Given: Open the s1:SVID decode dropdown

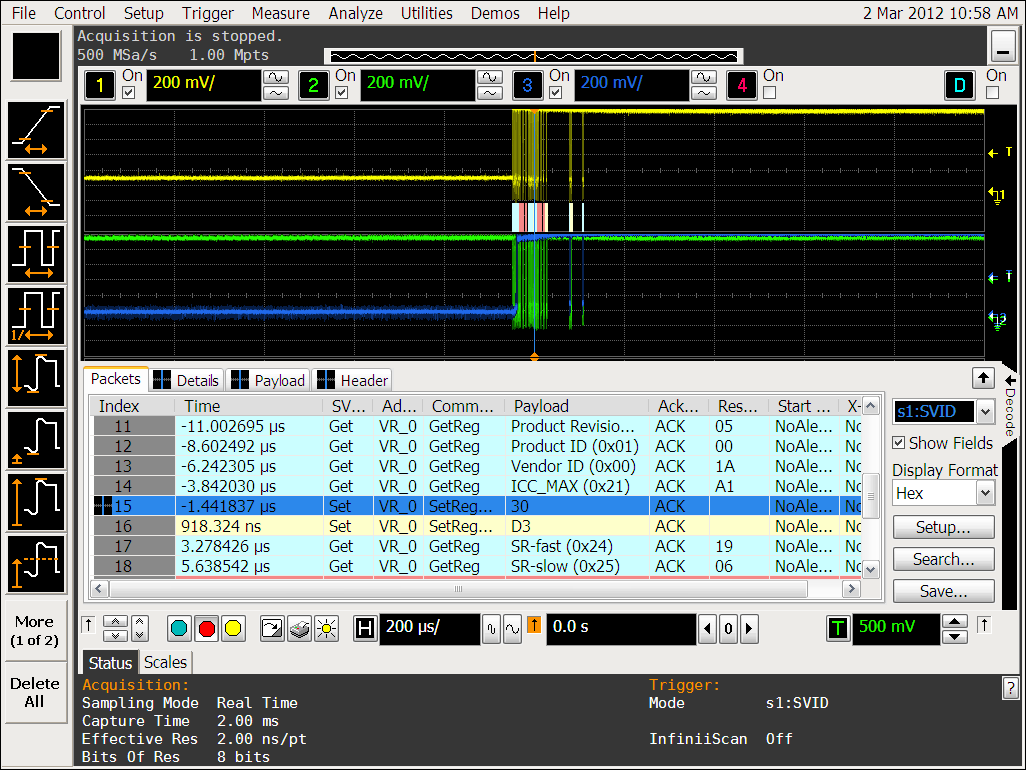Looking at the screenshot, I should pyautogui.click(x=943, y=411).
